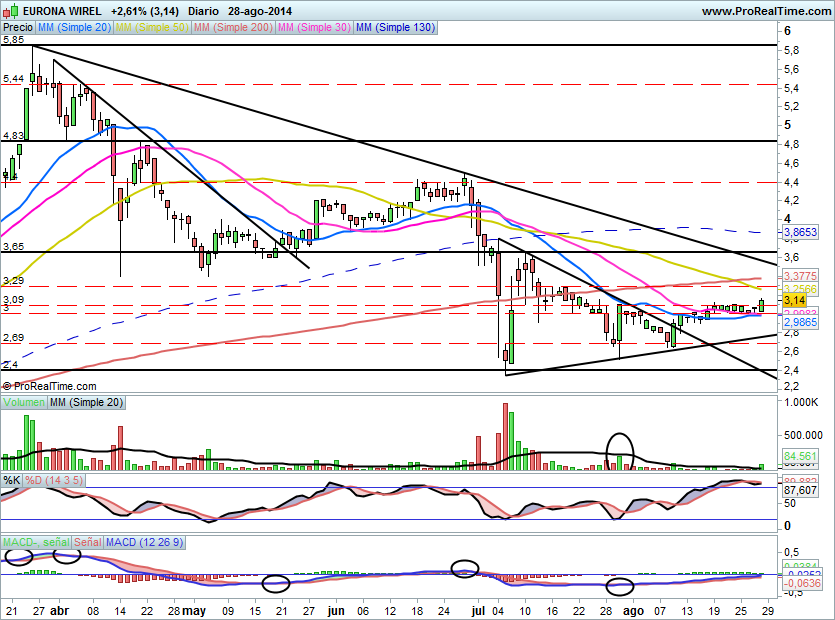Image resolution: width=835 pixels, height=620 pixels.
Task: Click the Señal label in MACD panel
Action: click(88, 542)
